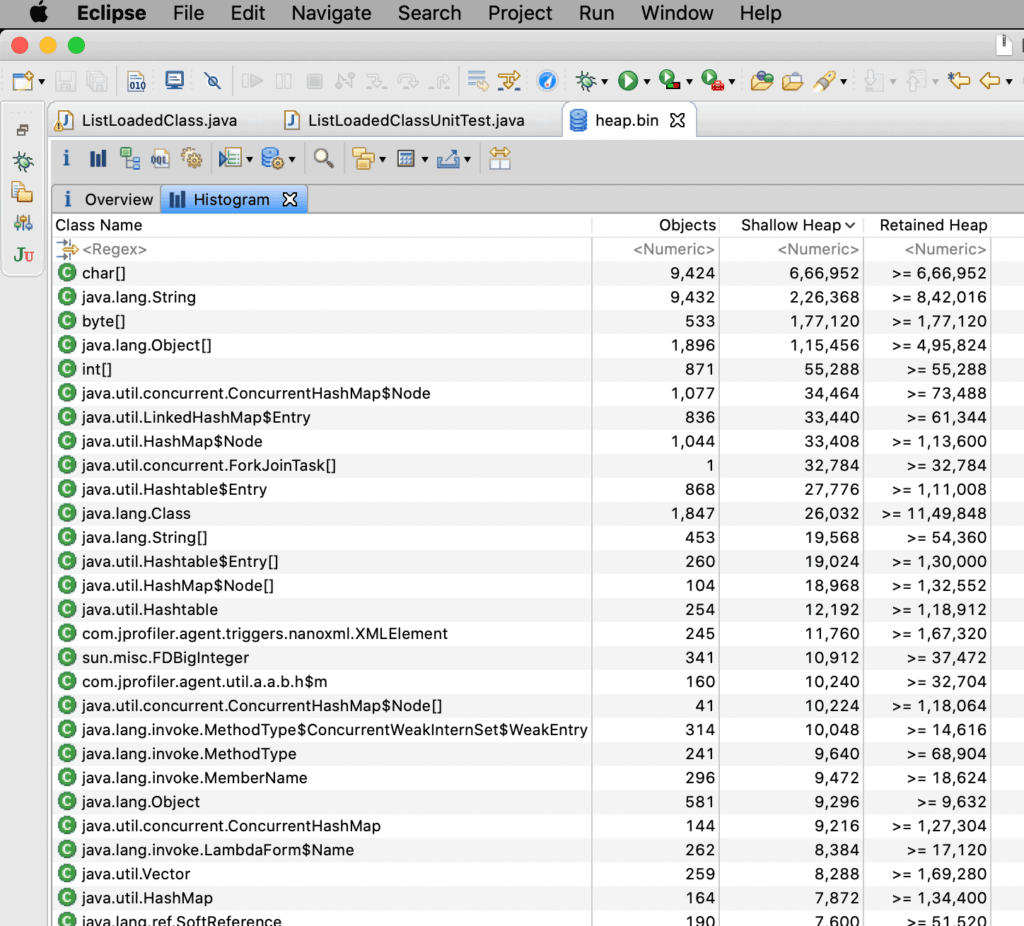Select the java.util.HashMap$Node row
The width and height of the screenshot is (1024, 926).
(521, 441)
